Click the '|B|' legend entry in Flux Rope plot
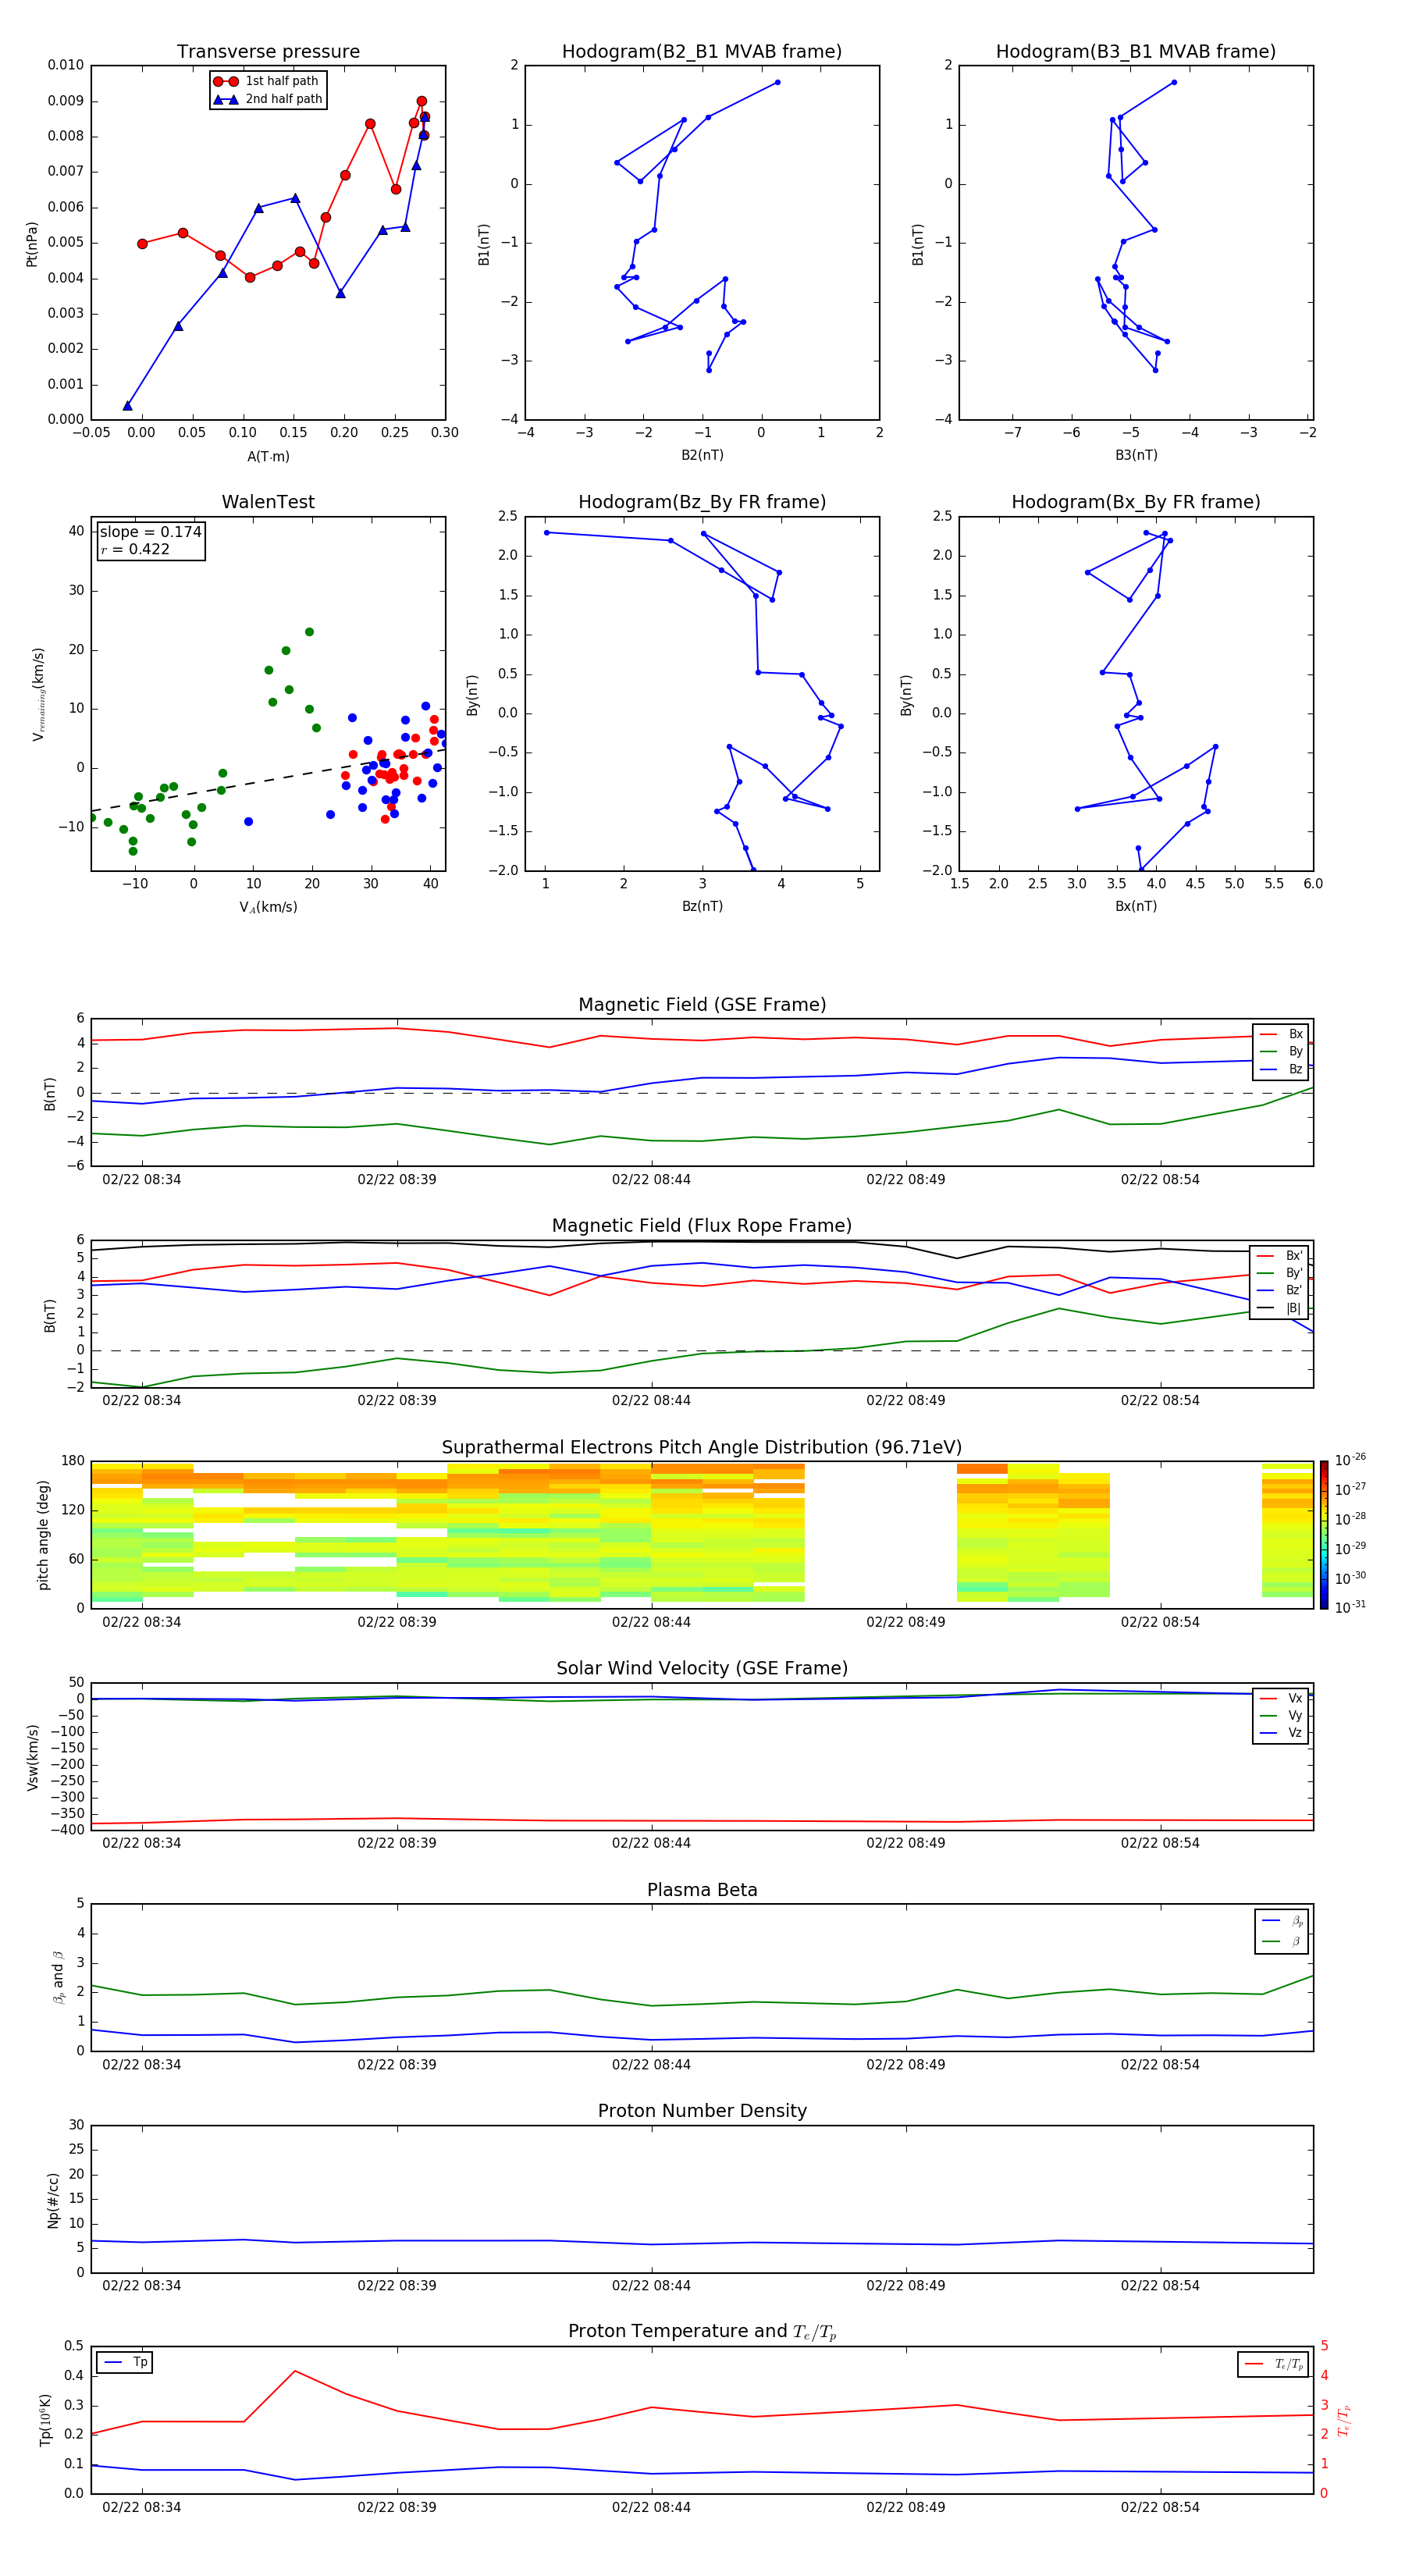 point(1279,1308)
